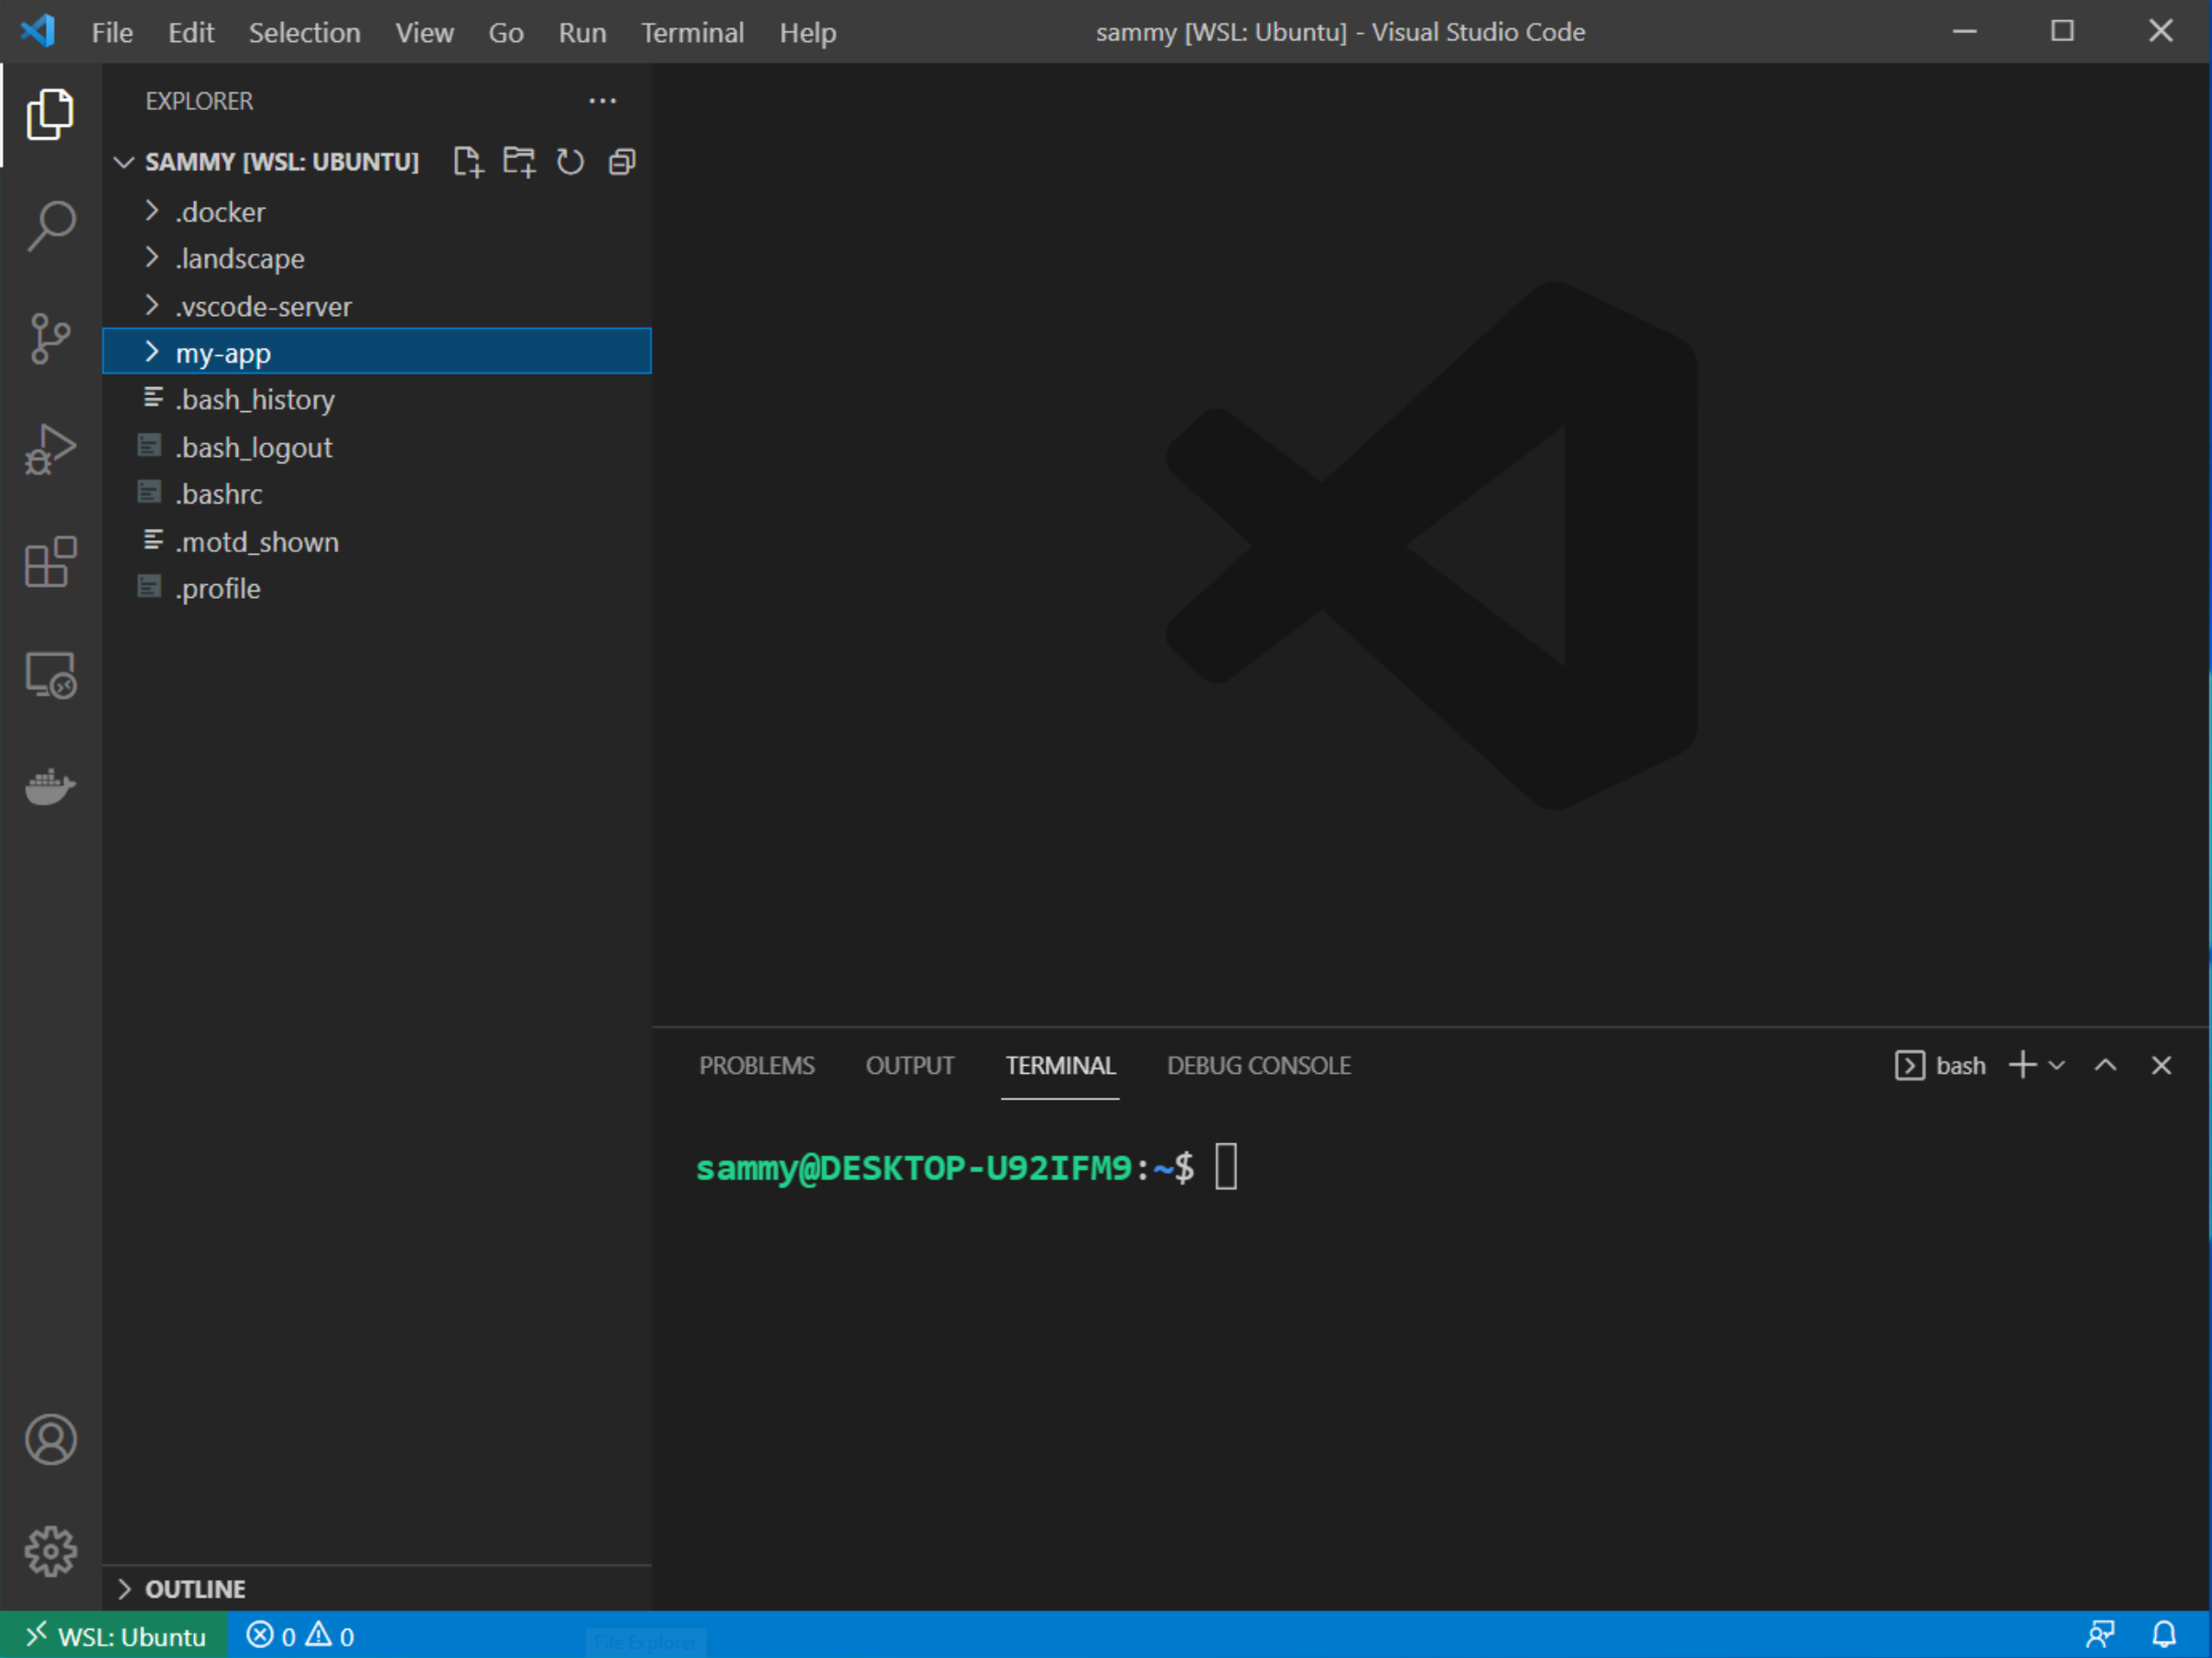Viewport: 2212px width, 1658px height.
Task: Click the EXPLORER panel title
Action: pos(199,101)
